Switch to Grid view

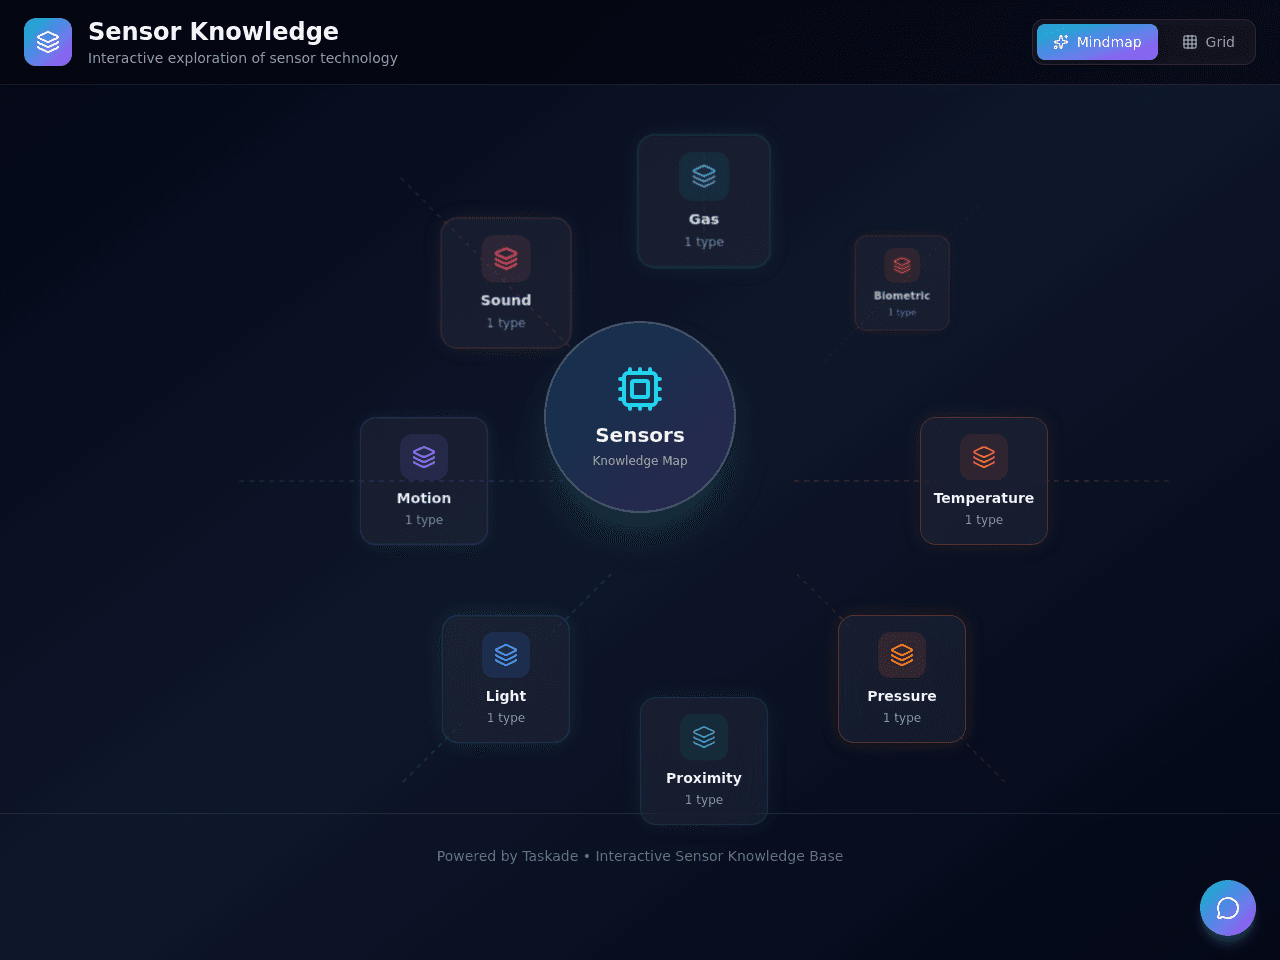point(1208,42)
